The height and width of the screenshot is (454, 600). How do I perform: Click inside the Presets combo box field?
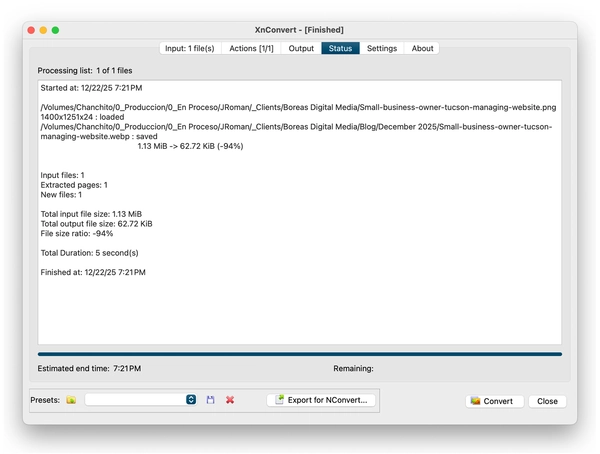click(135, 400)
